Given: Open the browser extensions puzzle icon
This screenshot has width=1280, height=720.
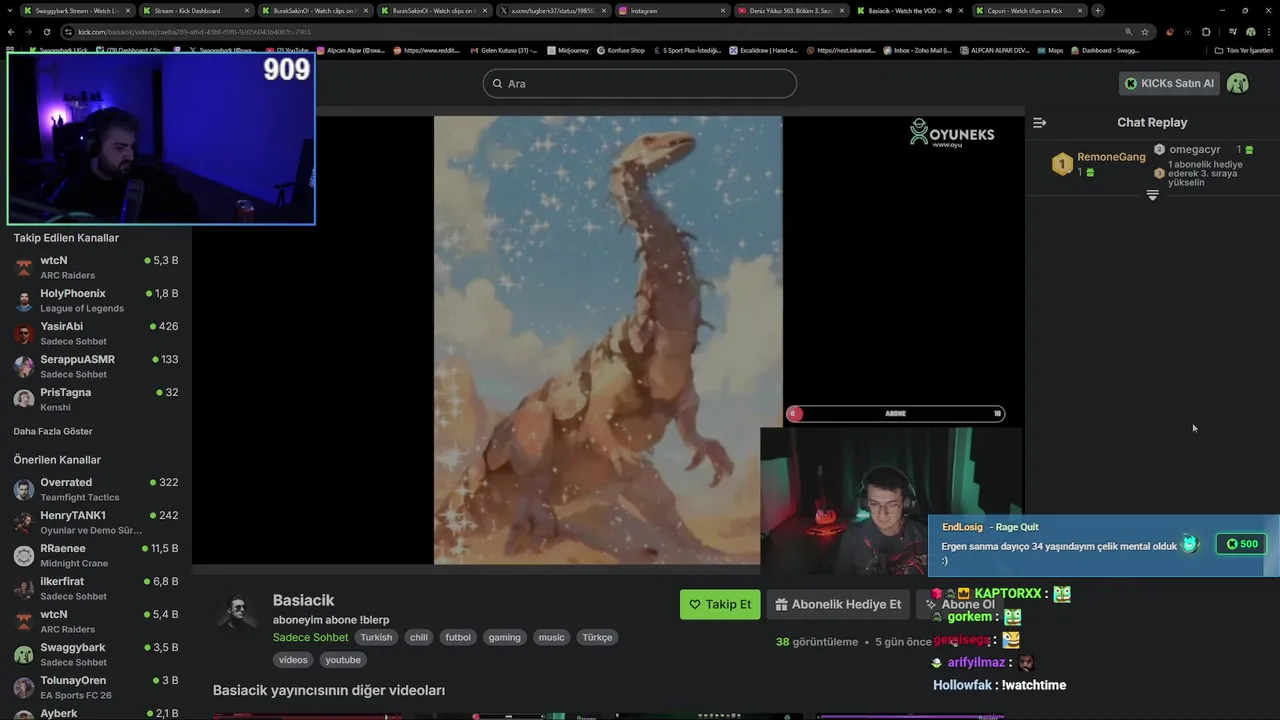Looking at the screenshot, I should [1206, 32].
